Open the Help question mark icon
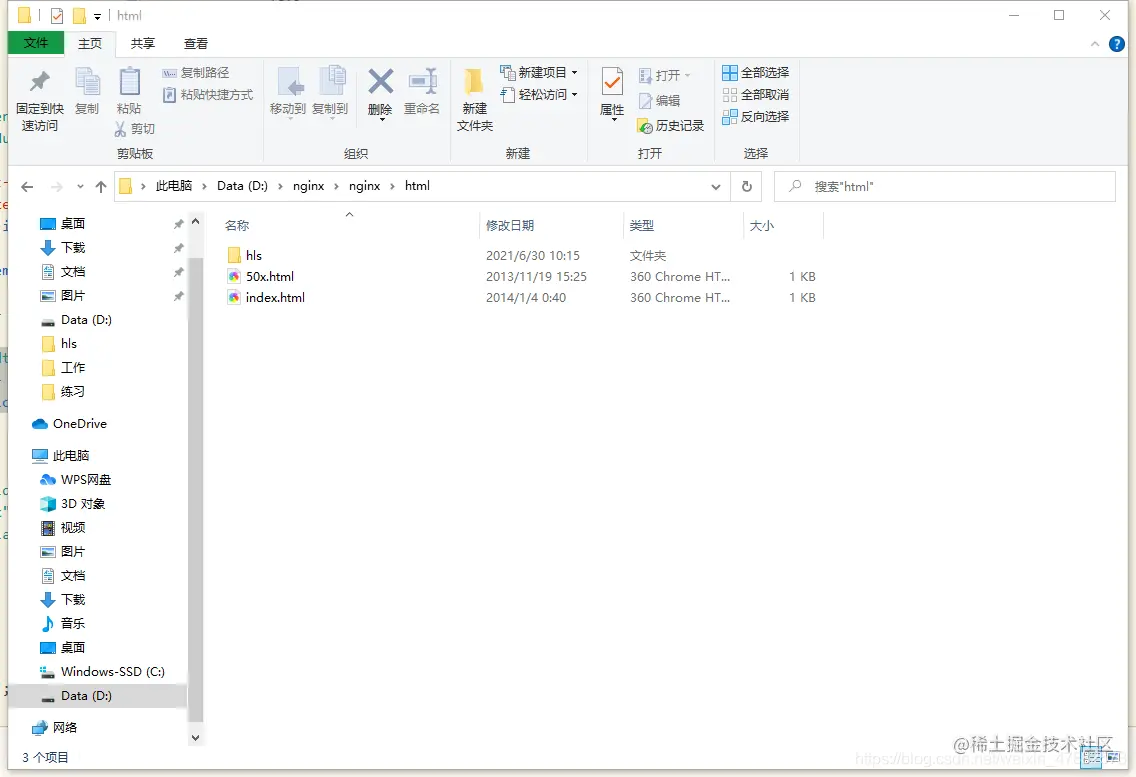Image resolution: width=1136 pixels, height=777 pixels. (x=1117, y=44)
